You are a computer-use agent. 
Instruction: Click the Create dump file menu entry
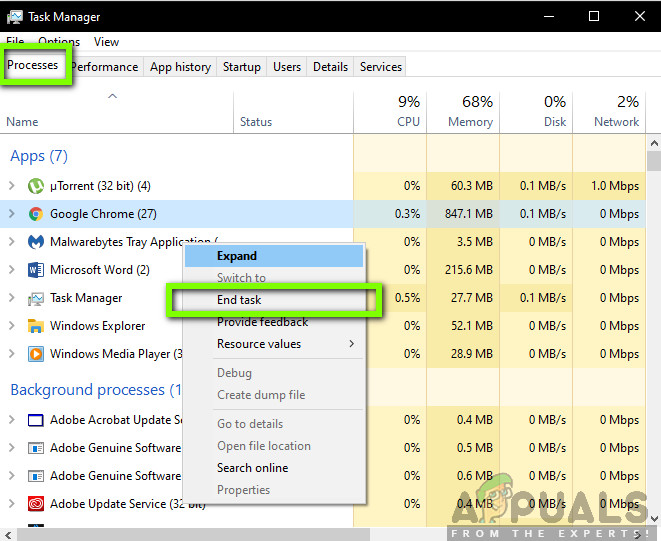click(274, 395)
